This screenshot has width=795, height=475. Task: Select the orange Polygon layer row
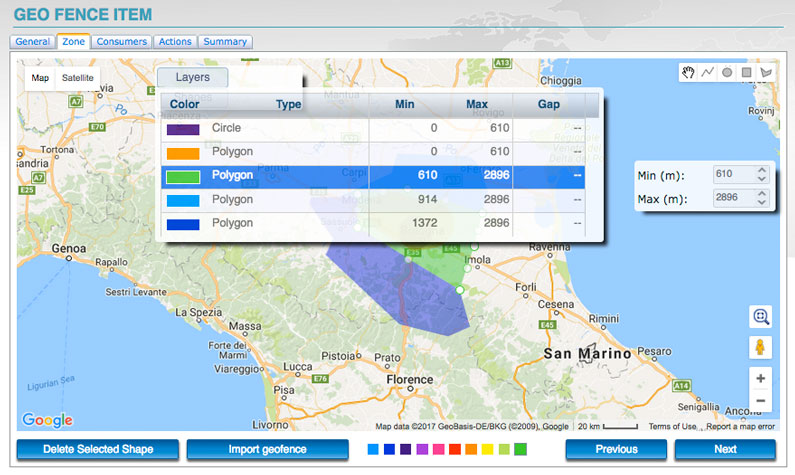click(373, 152)
